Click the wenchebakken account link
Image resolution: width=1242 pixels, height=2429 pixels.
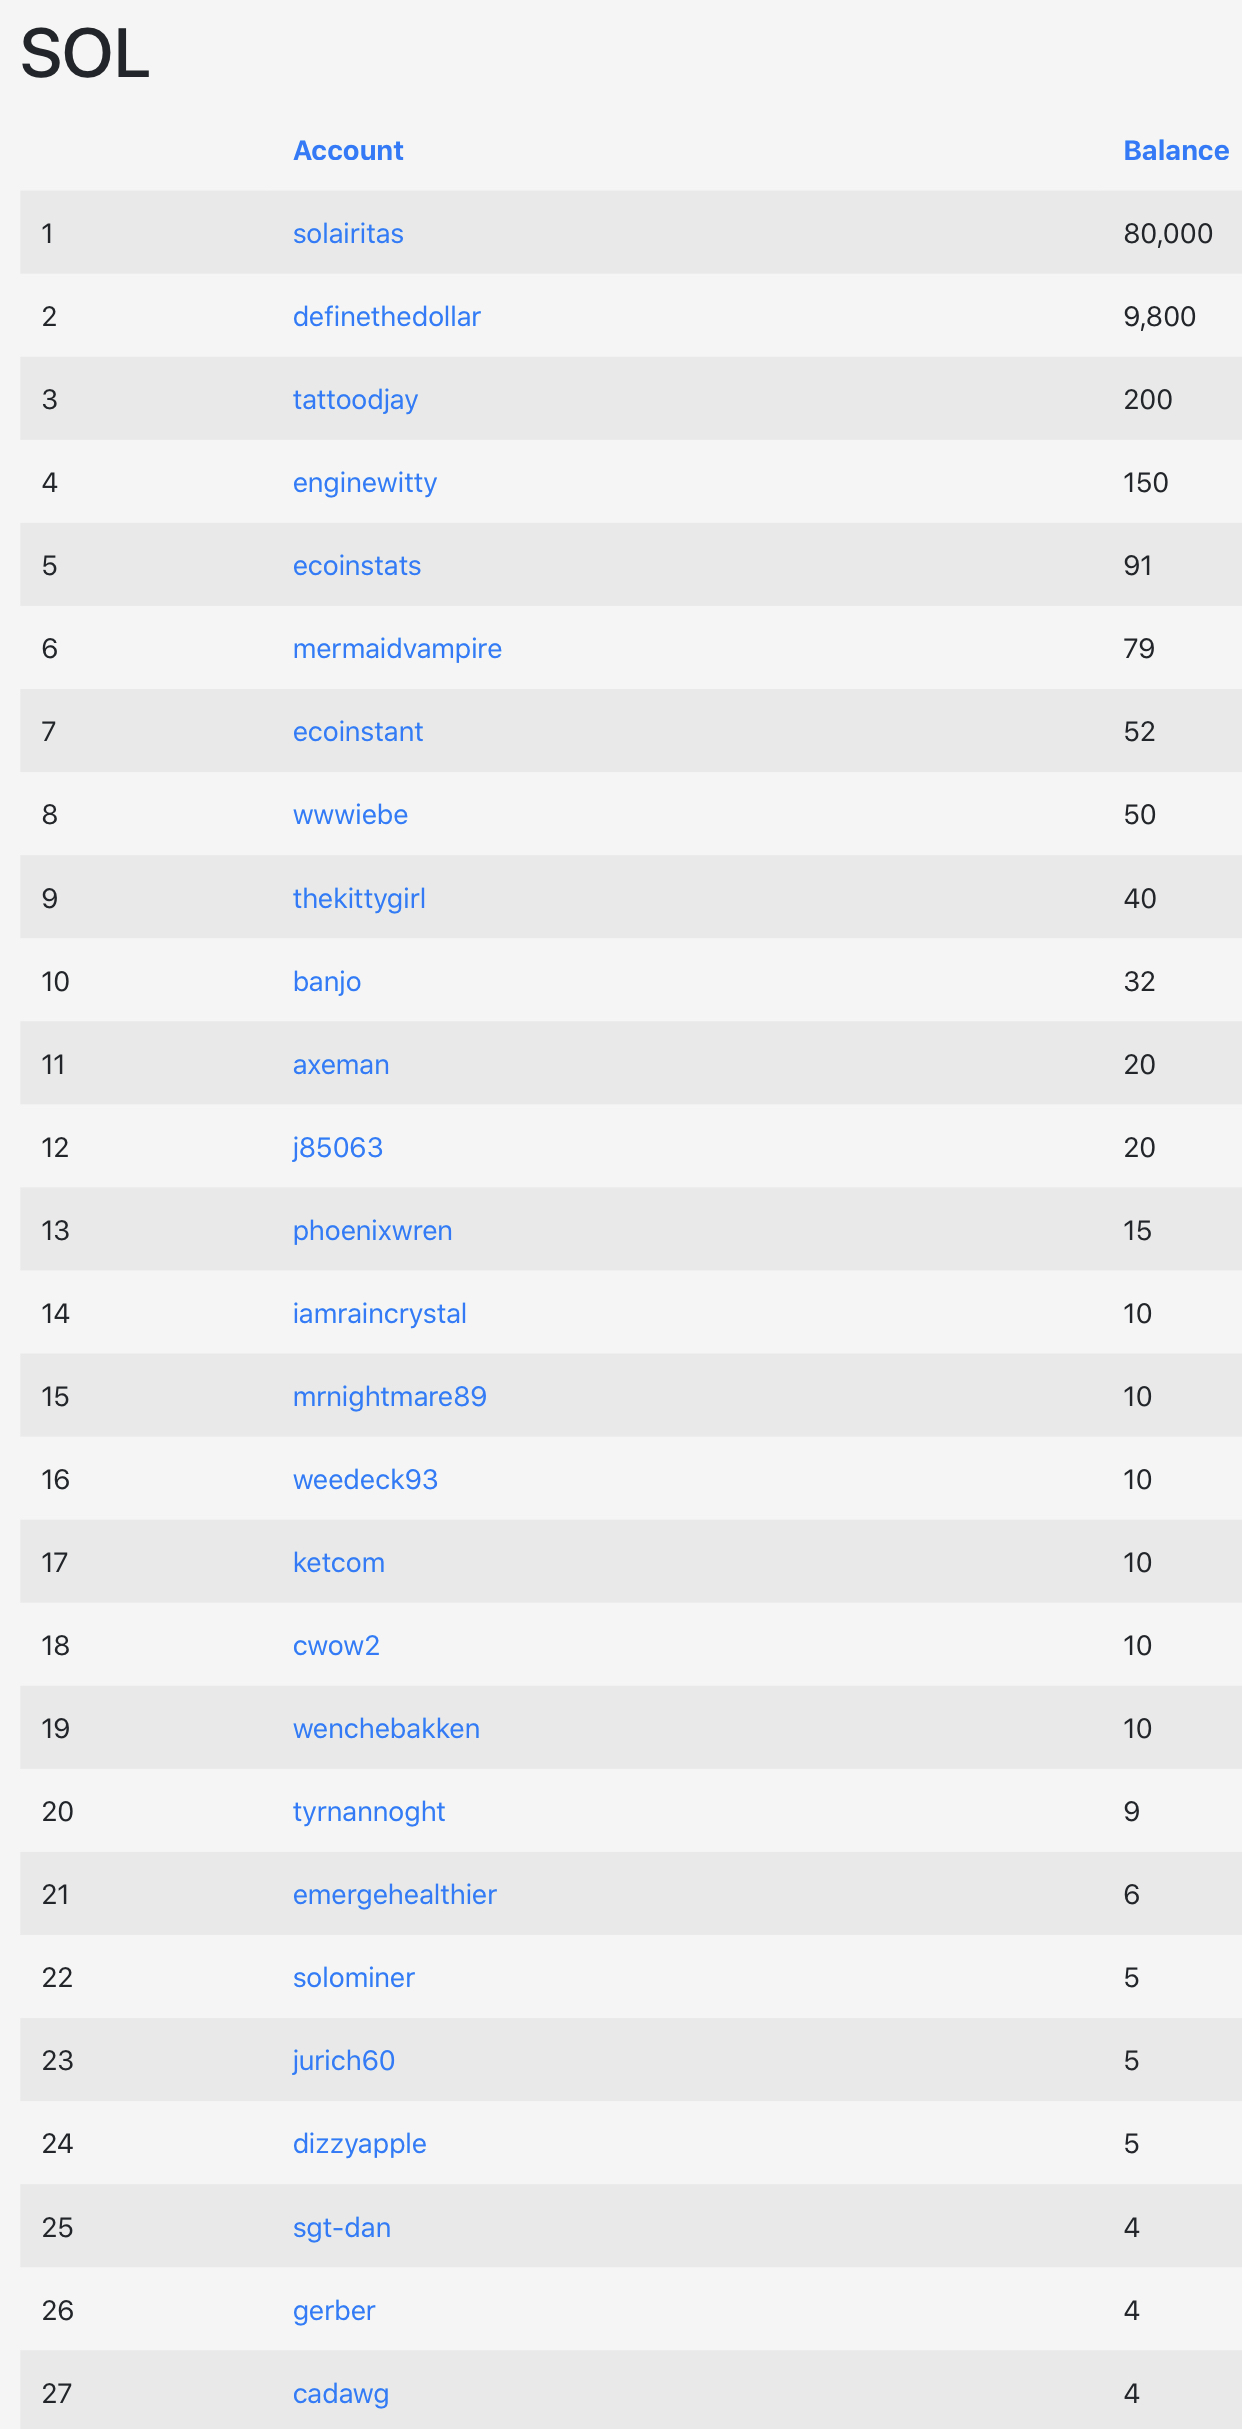(386, 1728)
